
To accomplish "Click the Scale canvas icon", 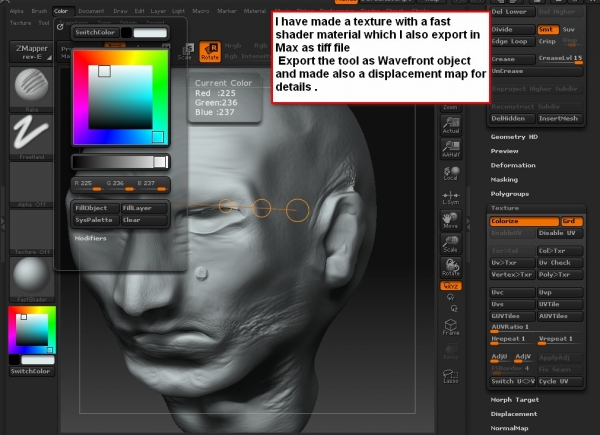I will [x=451, y=244].
